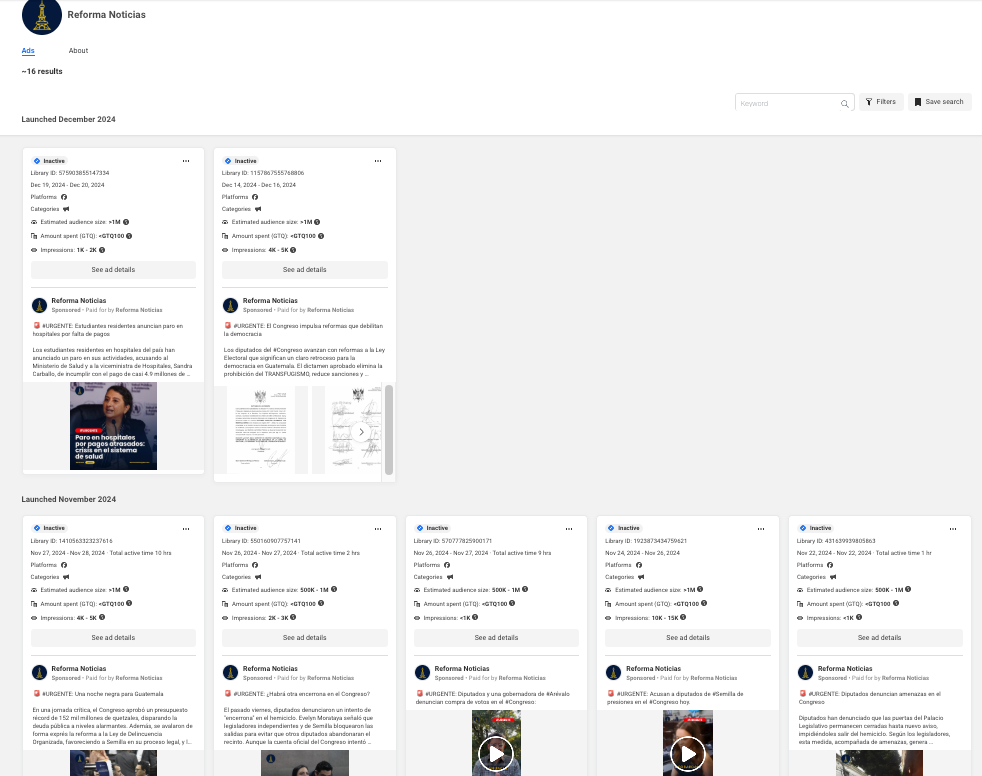See ad details for the Nov 24 ad

pyautogui.click(x=688, y=638)
